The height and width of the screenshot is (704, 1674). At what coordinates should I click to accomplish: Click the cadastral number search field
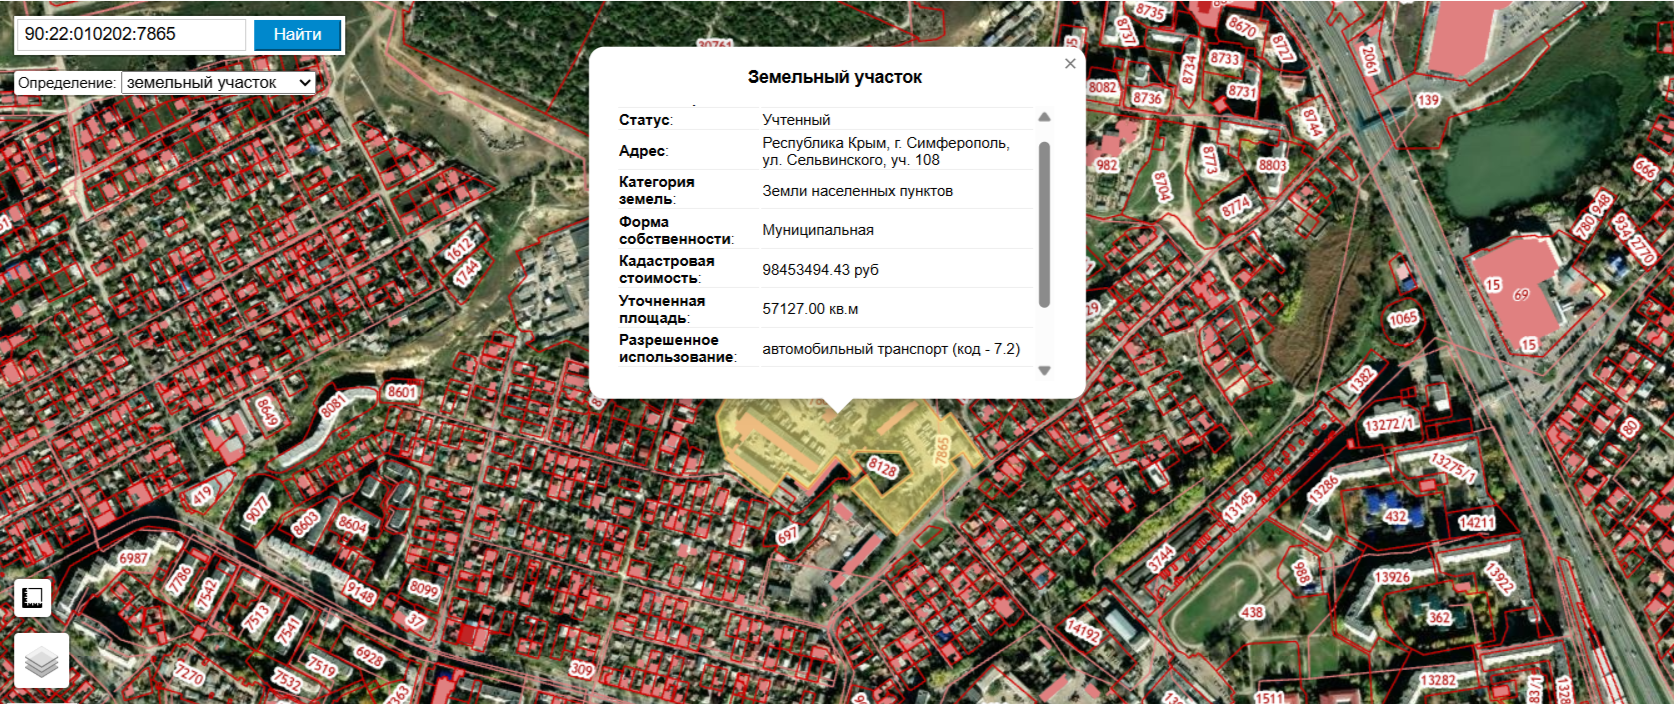click(130, 34)
